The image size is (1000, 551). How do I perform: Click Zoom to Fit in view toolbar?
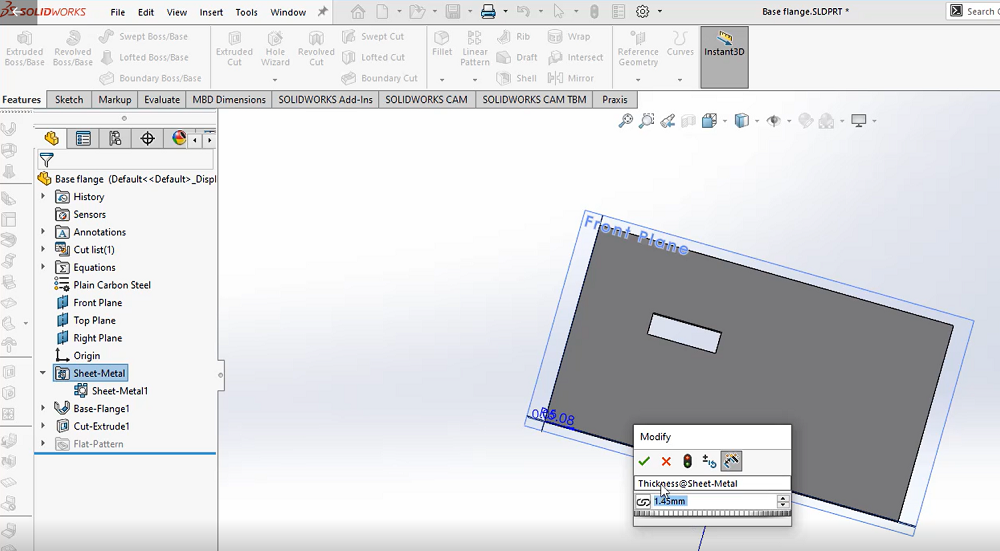[626, 121]
